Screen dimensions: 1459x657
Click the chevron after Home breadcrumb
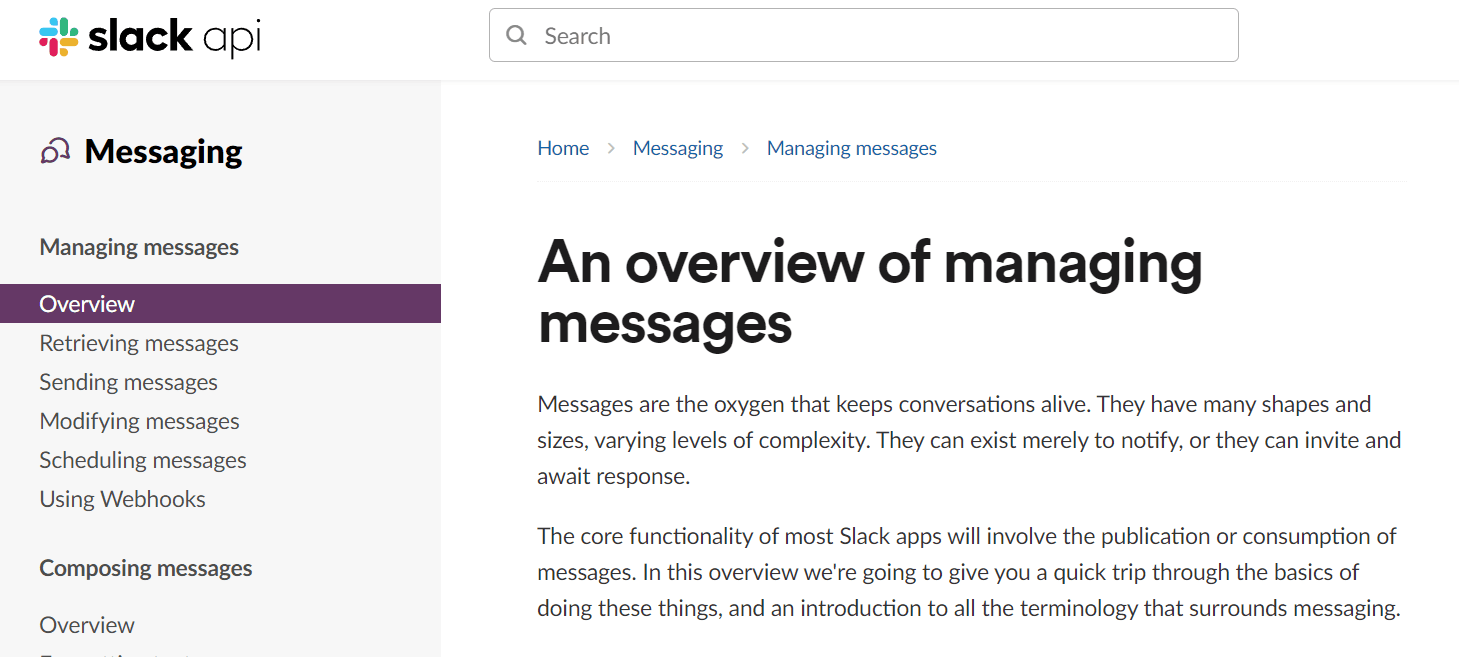point(610,147)
